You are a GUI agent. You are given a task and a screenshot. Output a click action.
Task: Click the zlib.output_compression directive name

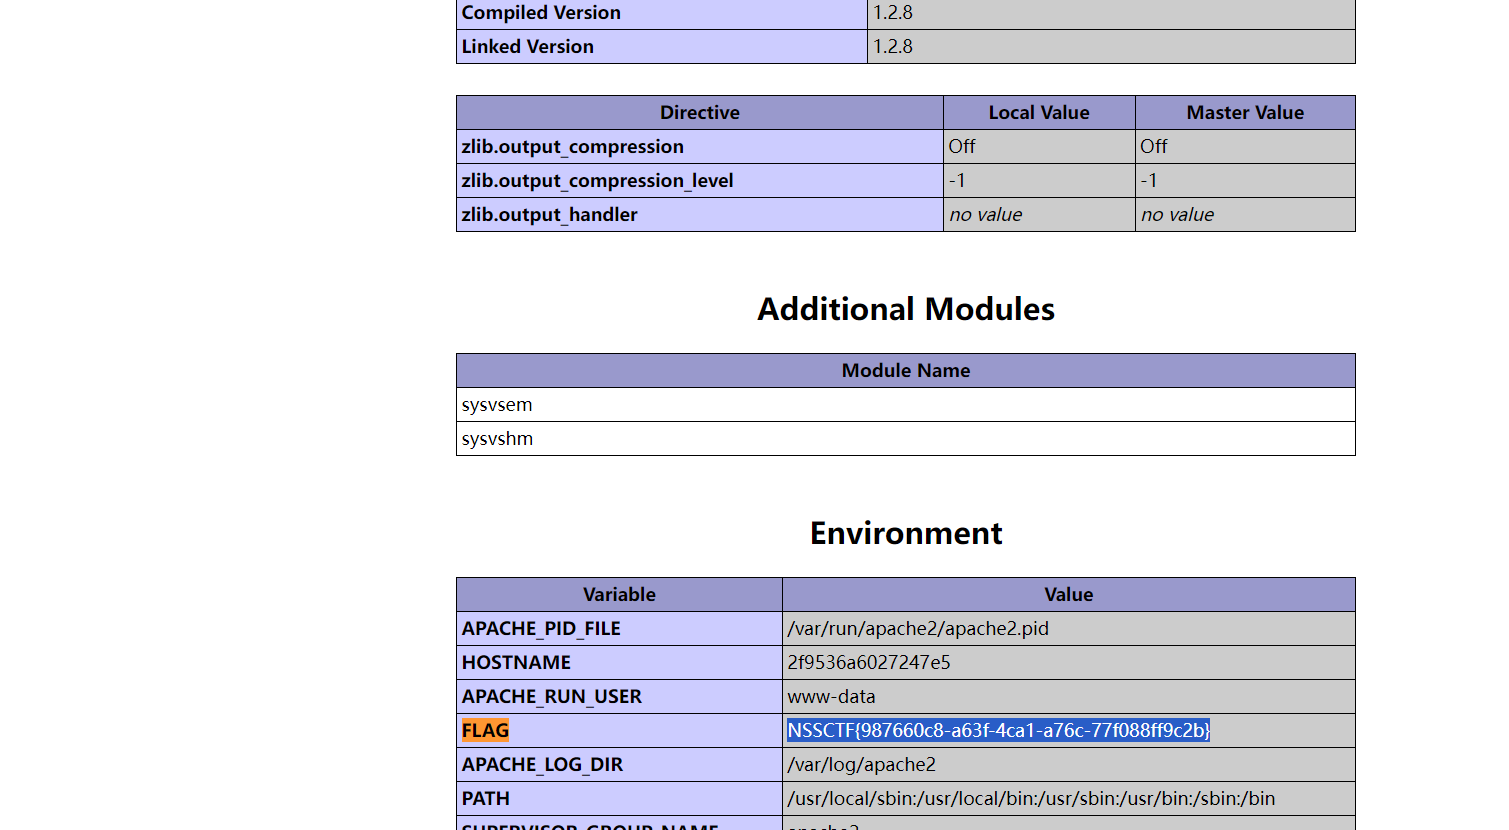point(572,147)
